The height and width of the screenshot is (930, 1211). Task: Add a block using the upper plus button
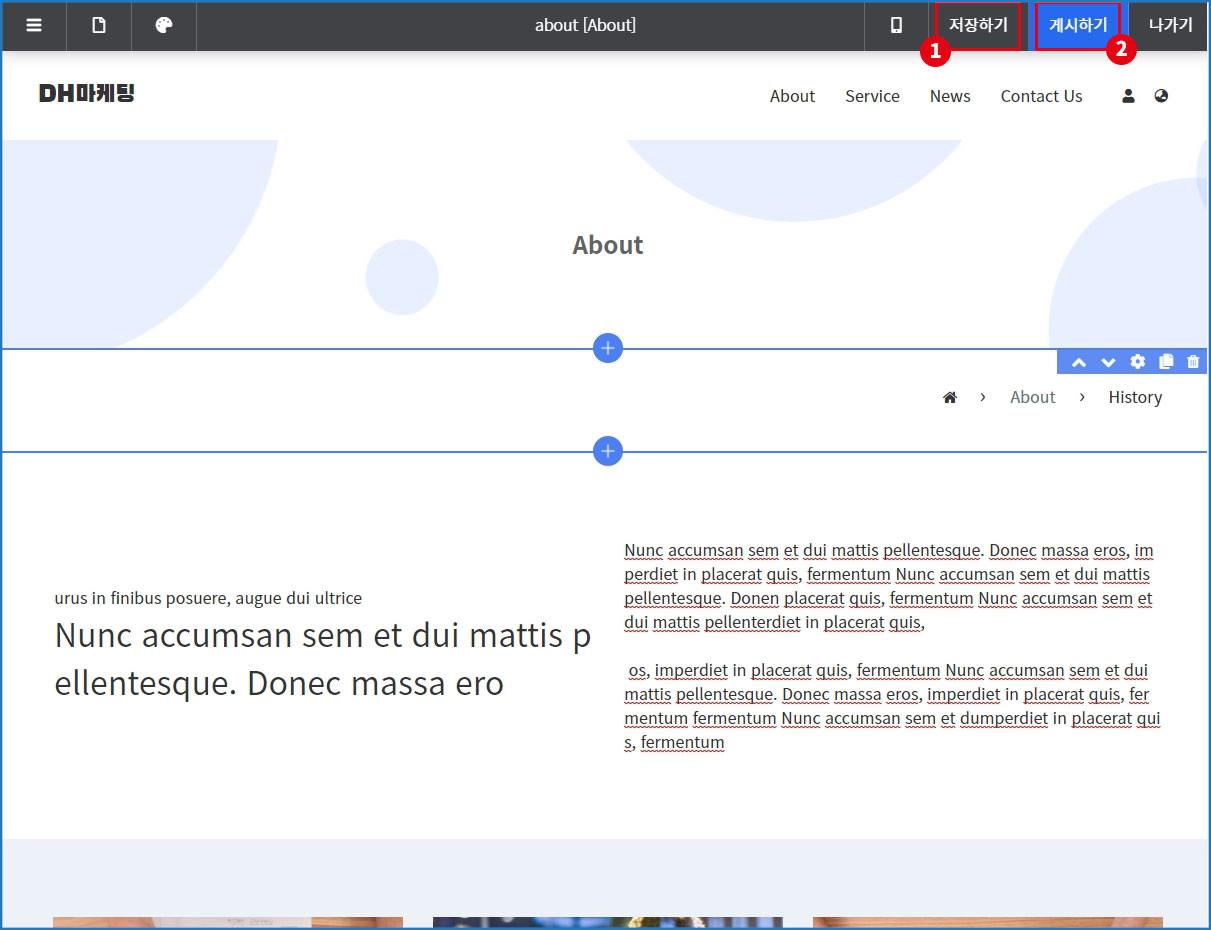click(608, 348)
